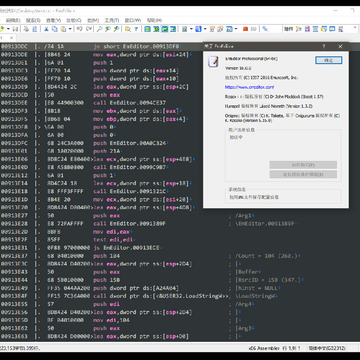Click the blue browser-style toolbar icon
Screen dimensions: 360x360
click(x=199, y=29)
